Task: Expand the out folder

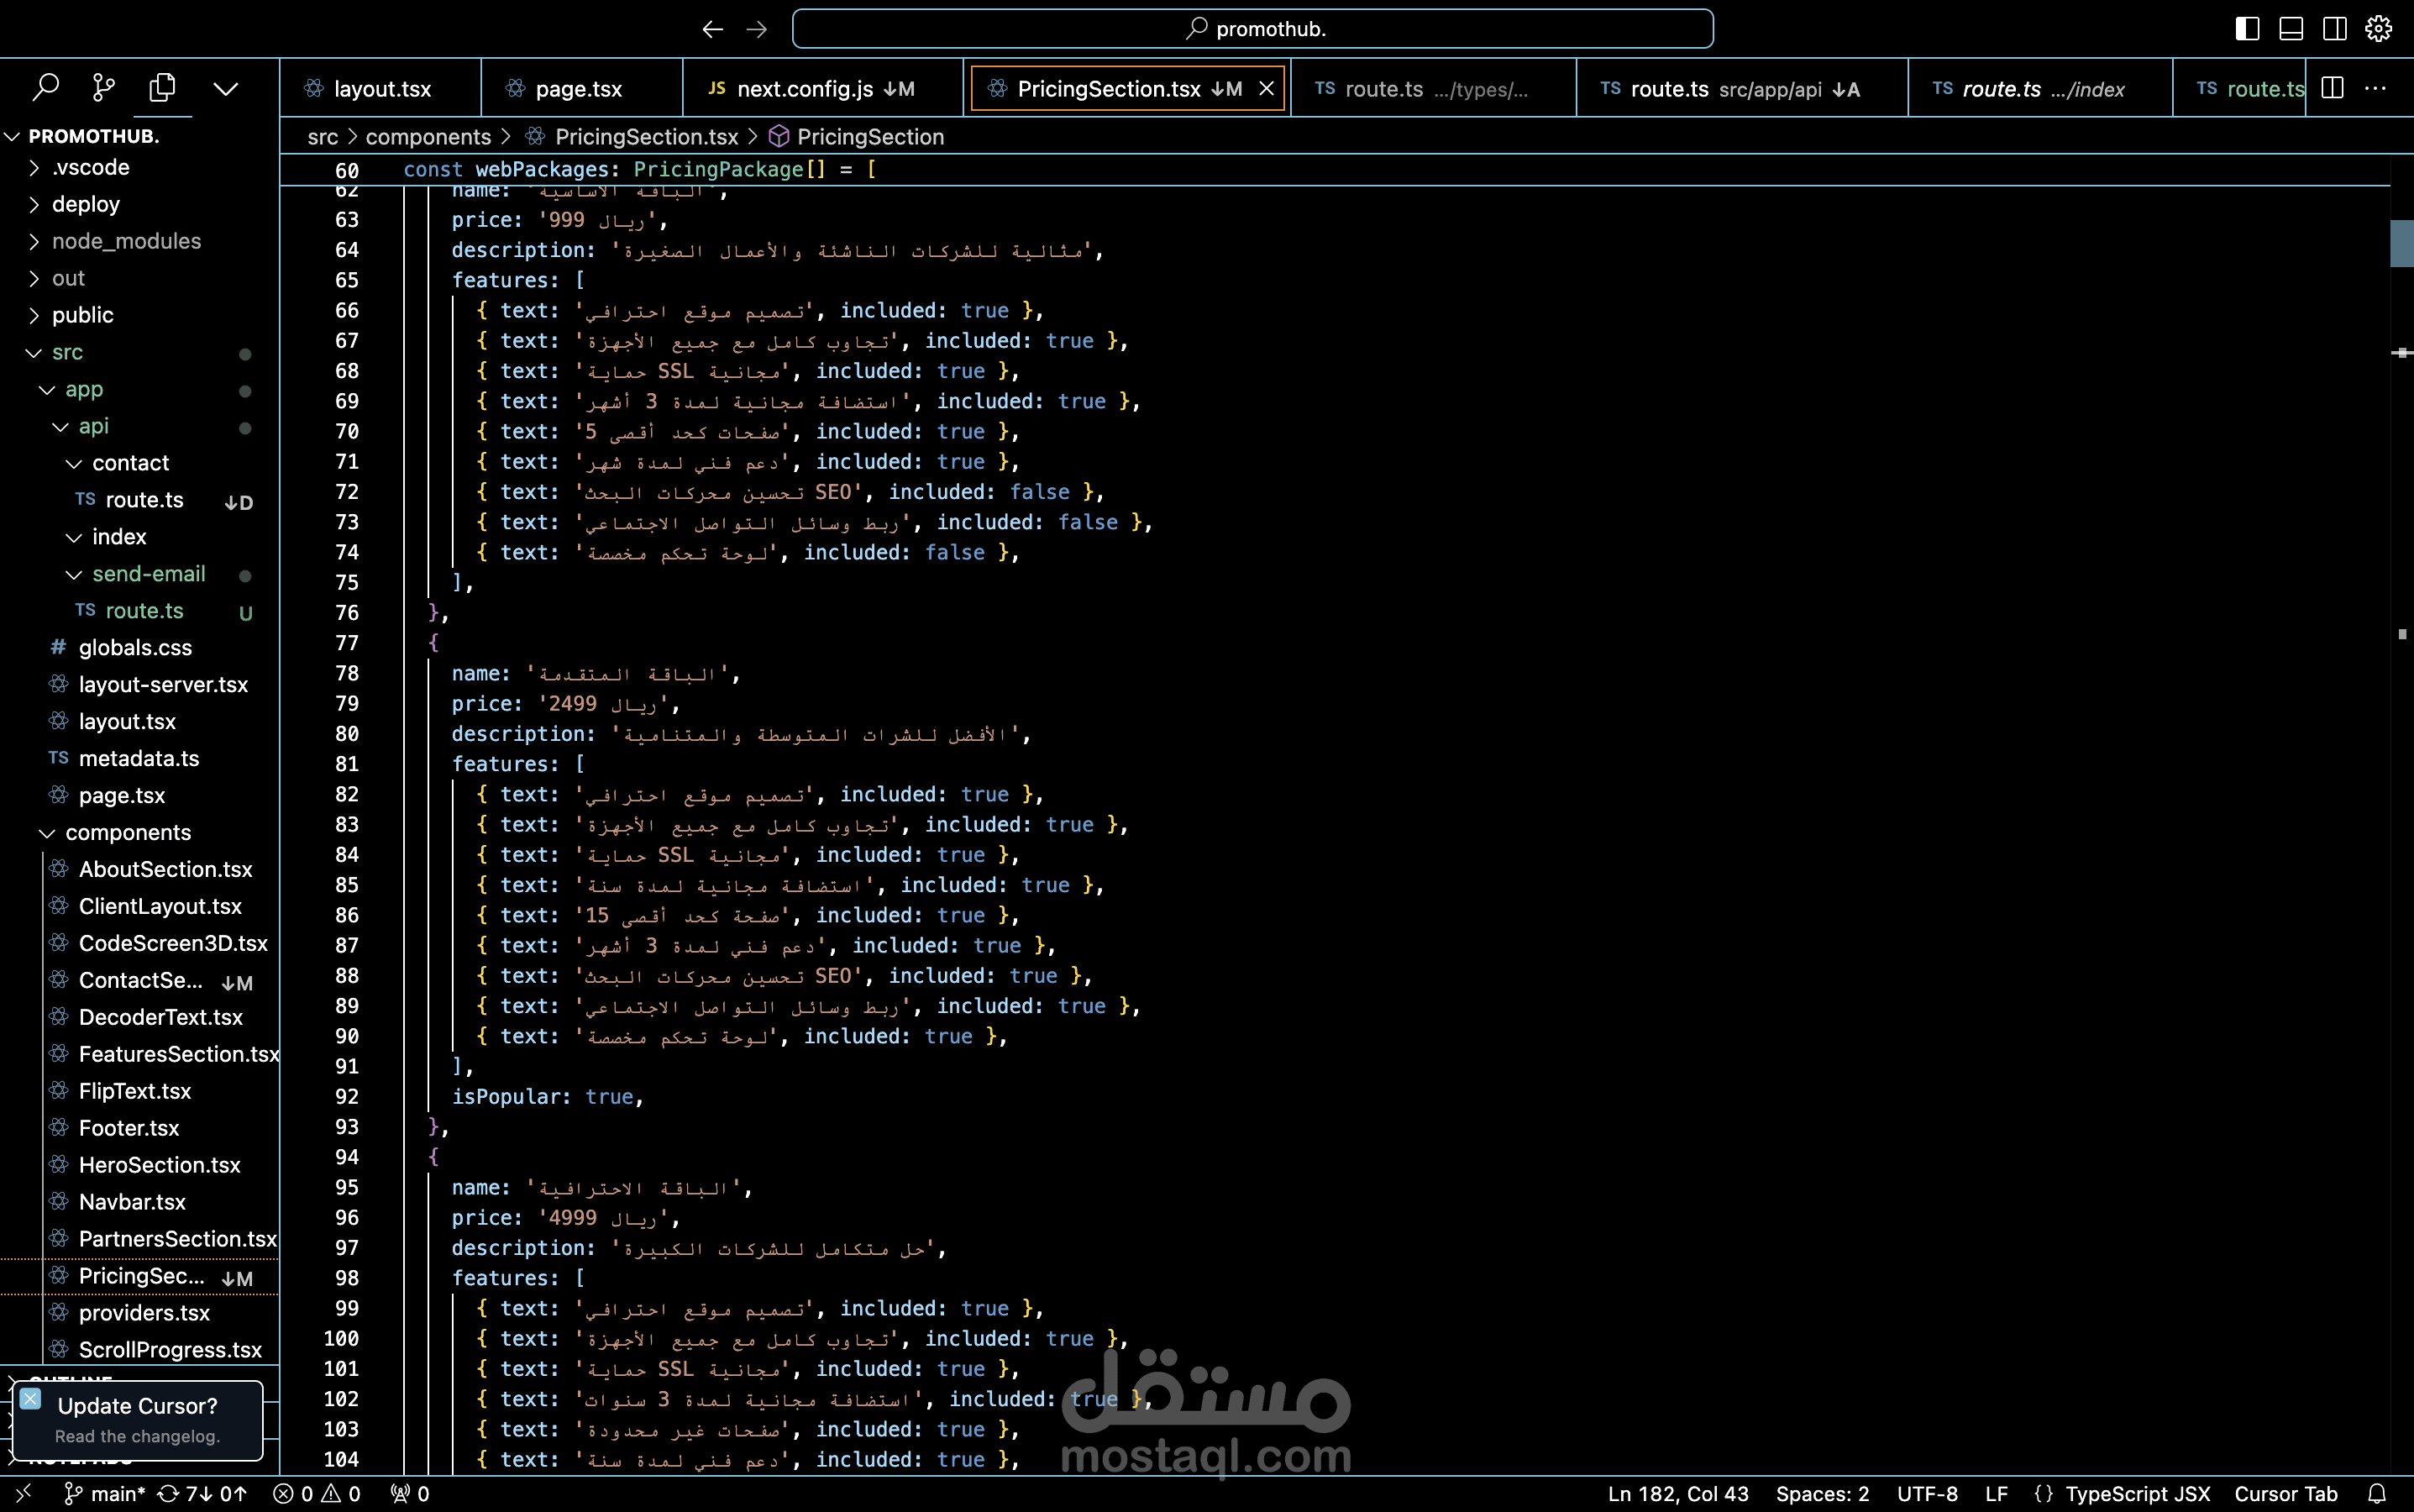Action: coord(68,278)
